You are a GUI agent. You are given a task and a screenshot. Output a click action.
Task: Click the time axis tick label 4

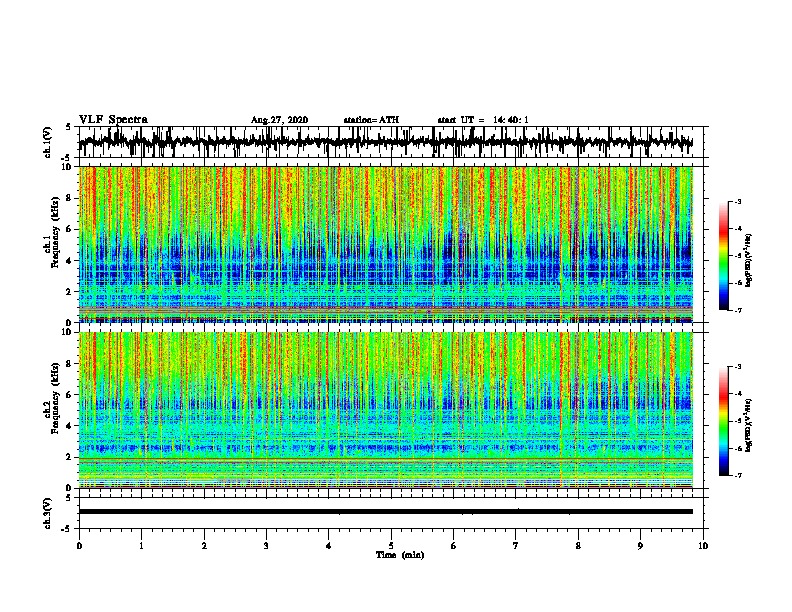329,546
